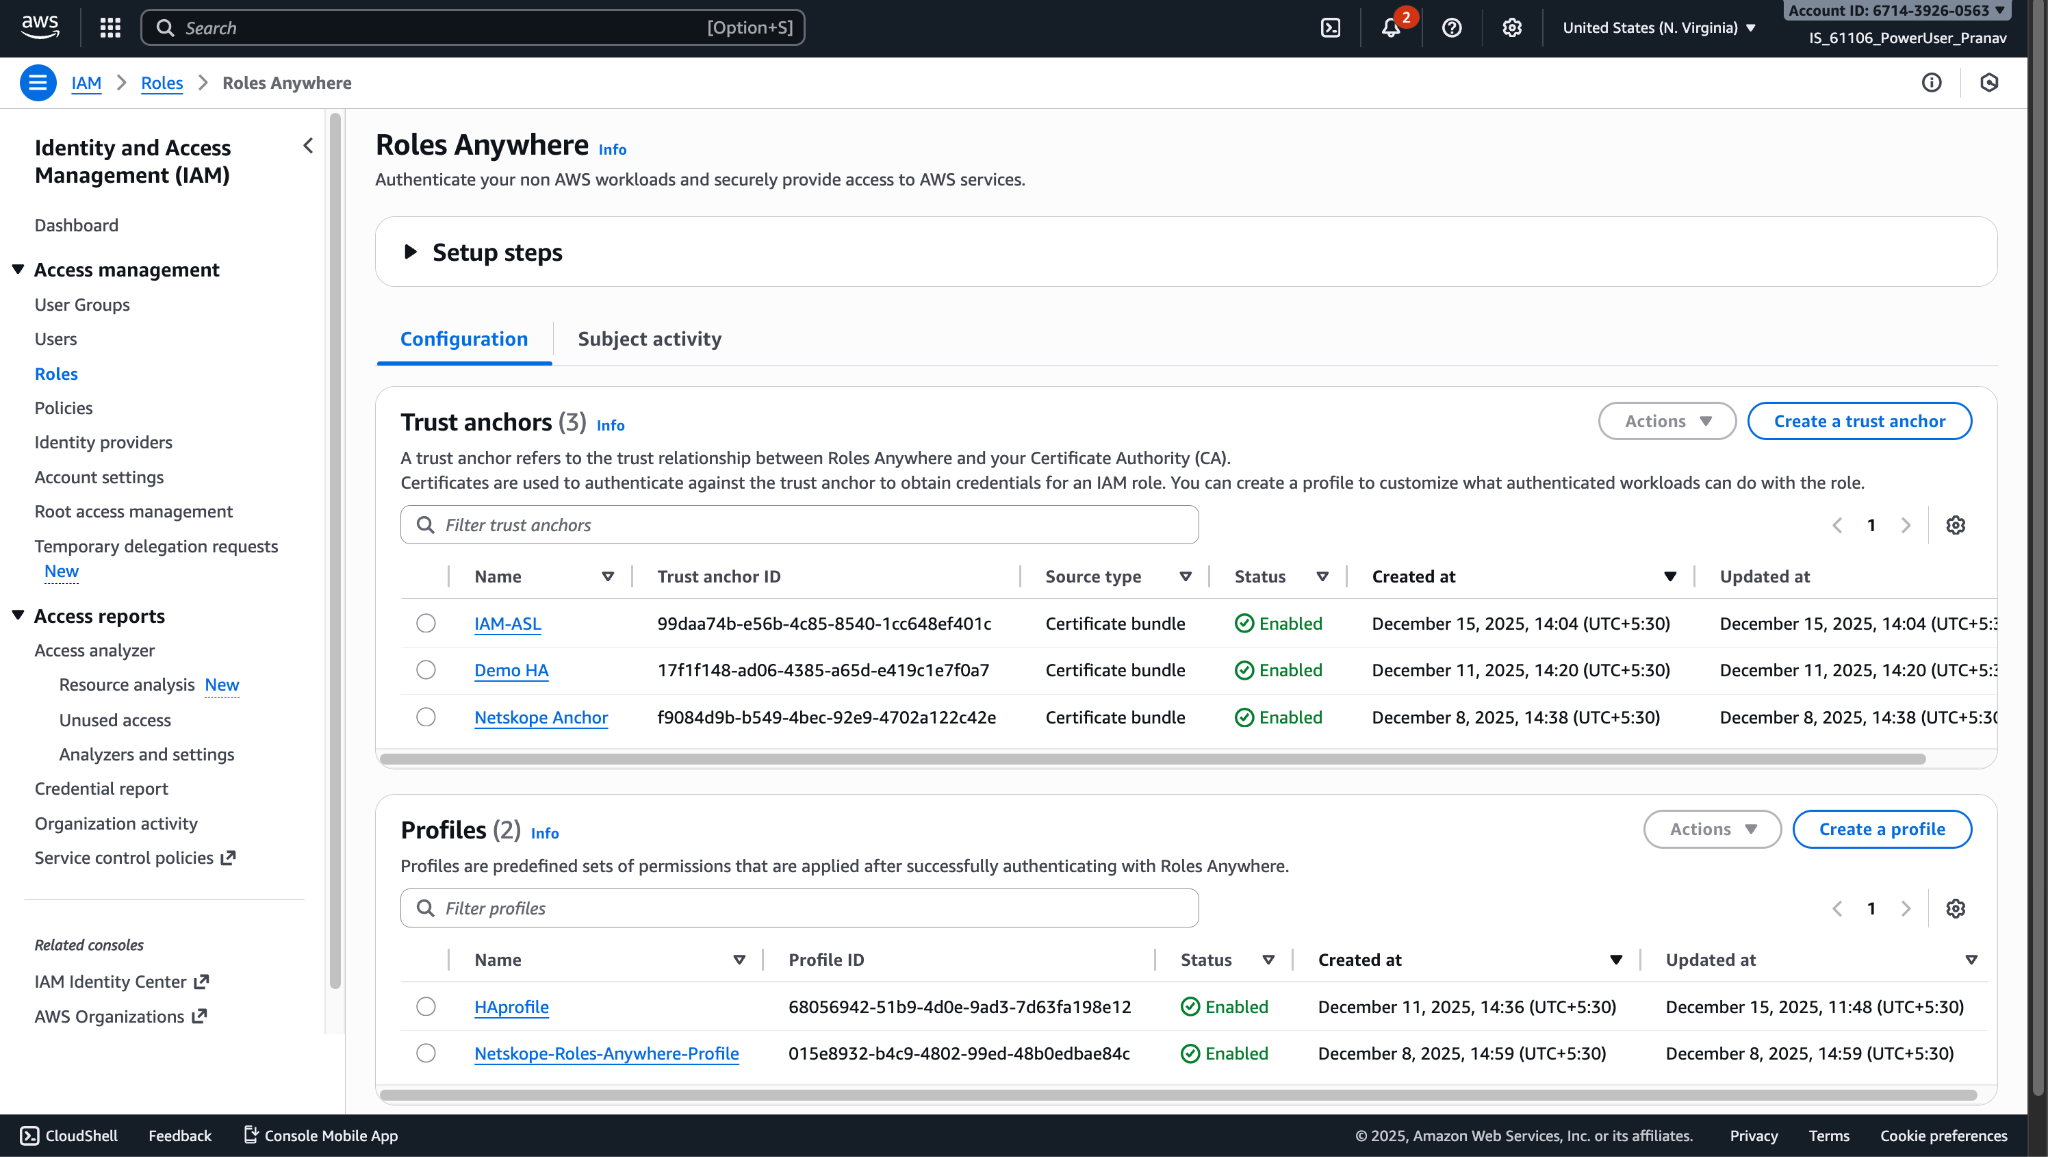Open Users in the side navigation
The width and height of the screenshot is (2048, 1157).
click(56, 339)
